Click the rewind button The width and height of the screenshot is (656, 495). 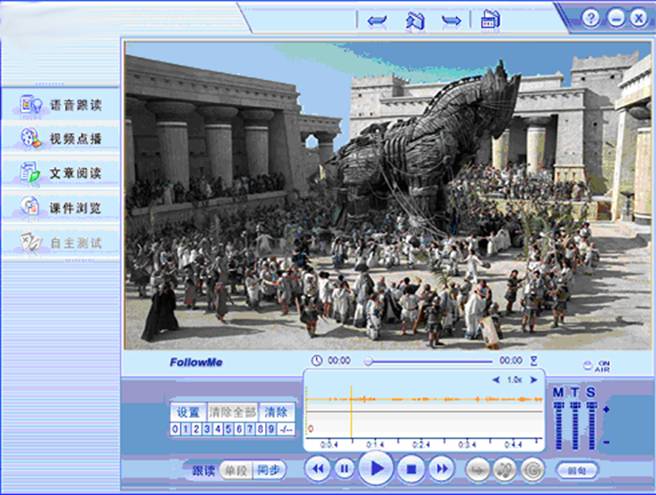(318, 469)
